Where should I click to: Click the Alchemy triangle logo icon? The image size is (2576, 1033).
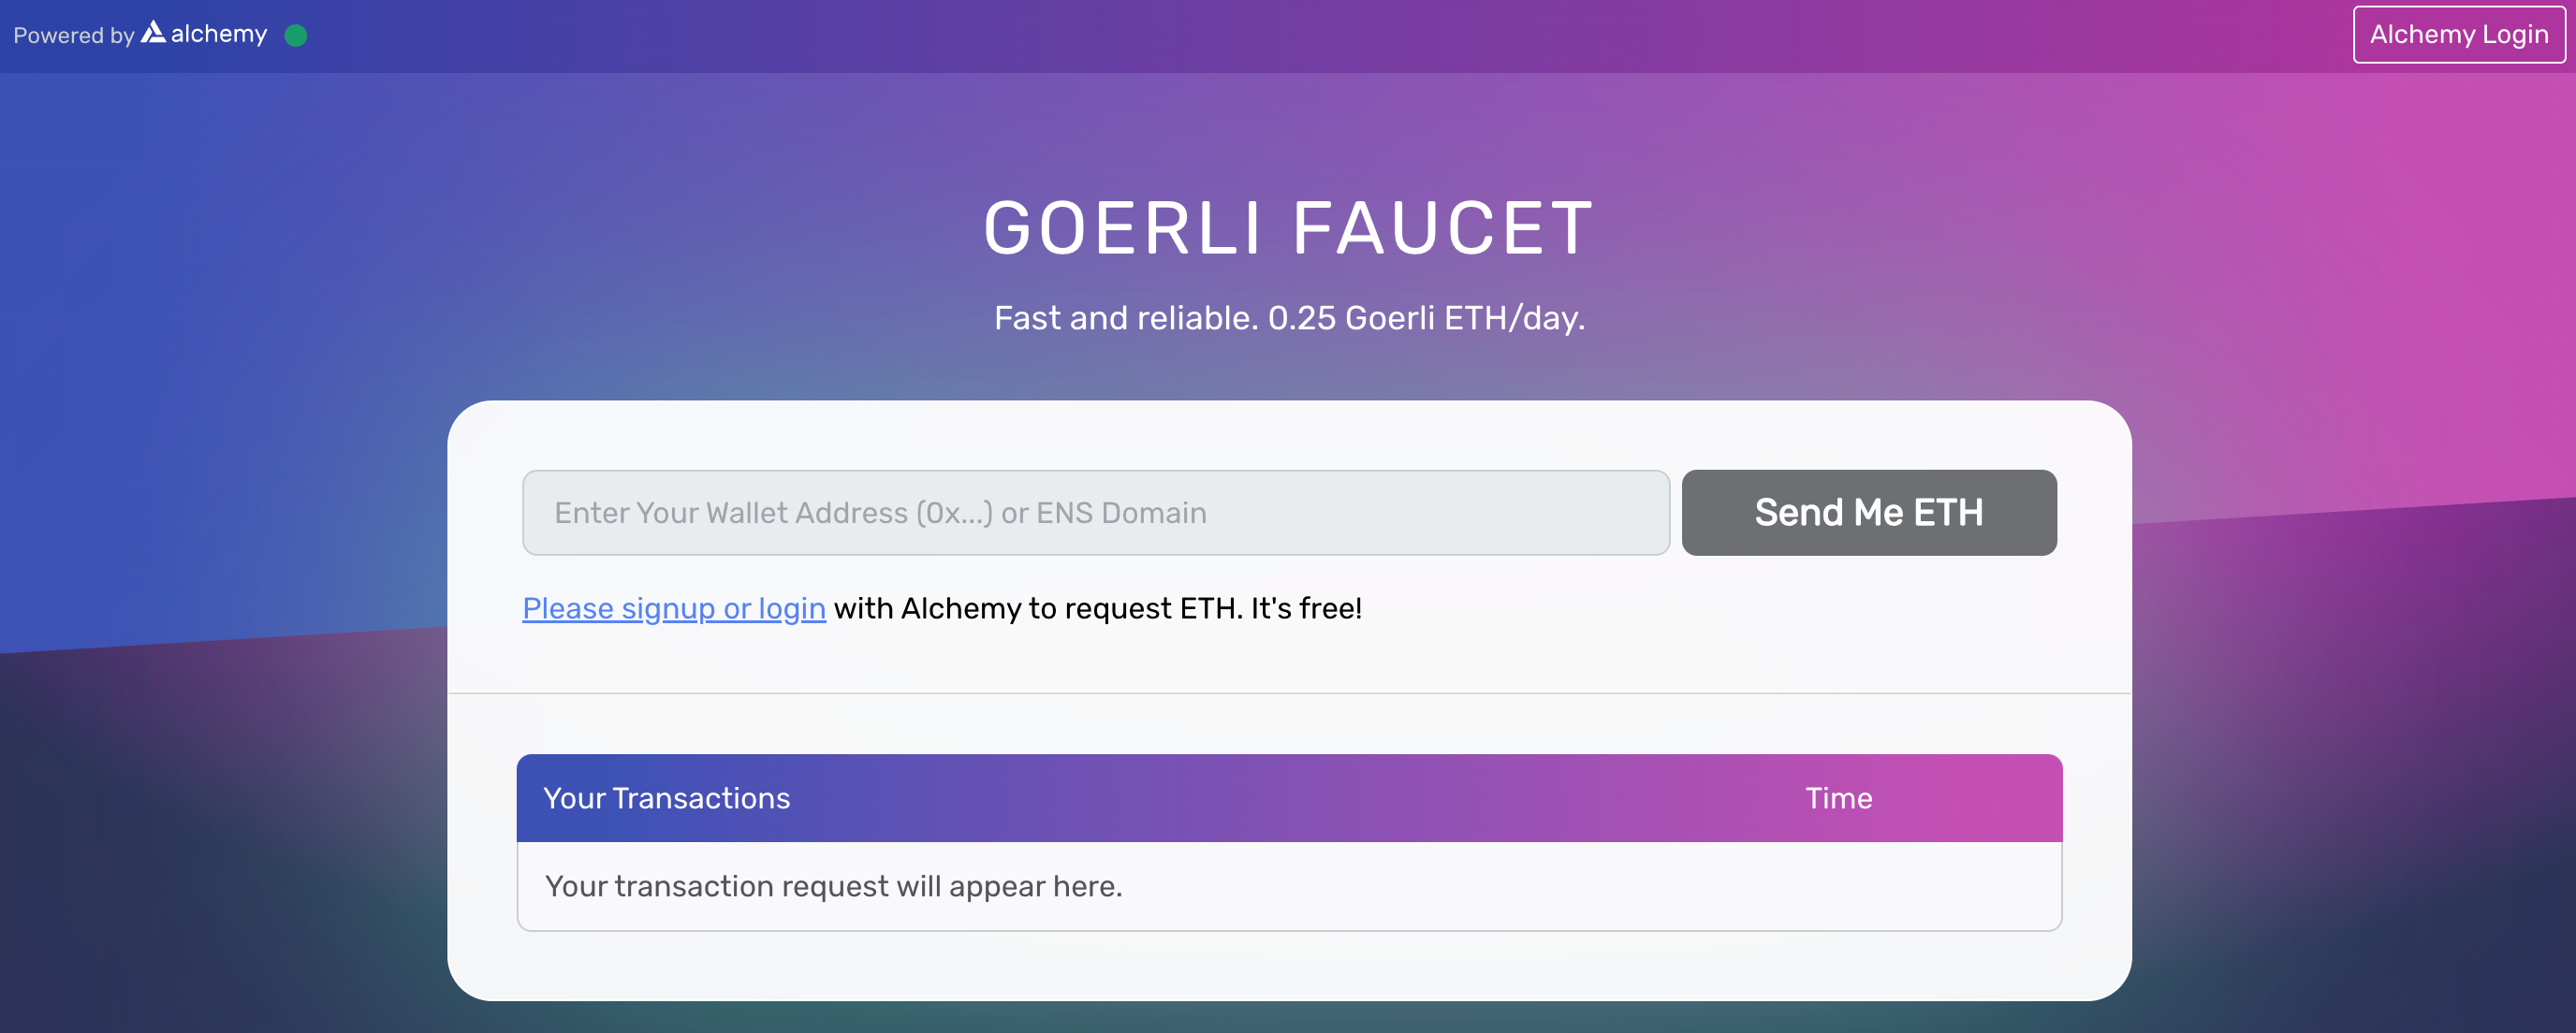pos(153,33)
